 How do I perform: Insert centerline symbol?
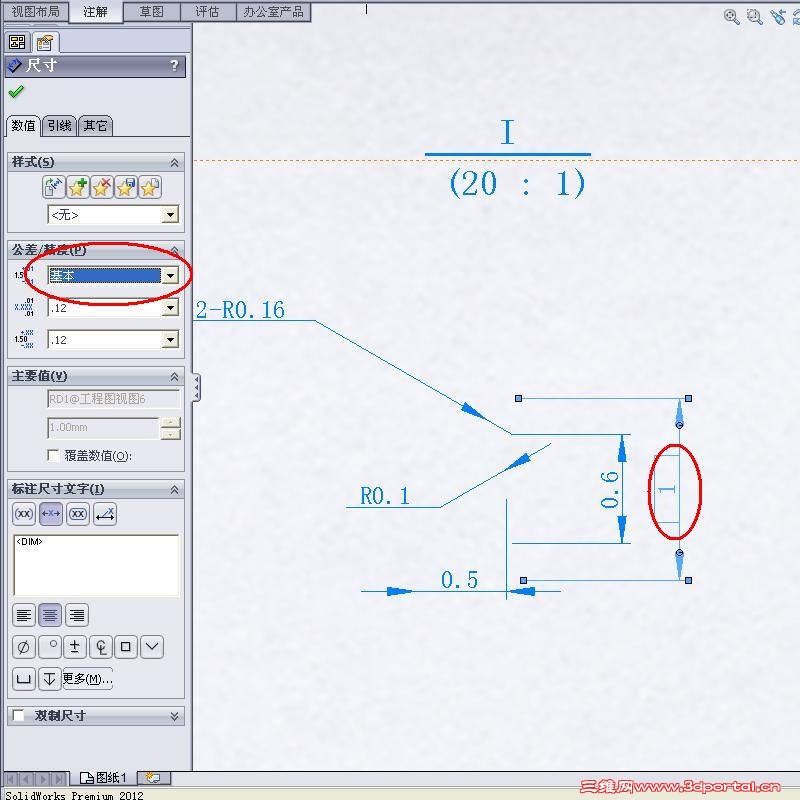pos(101,647)
